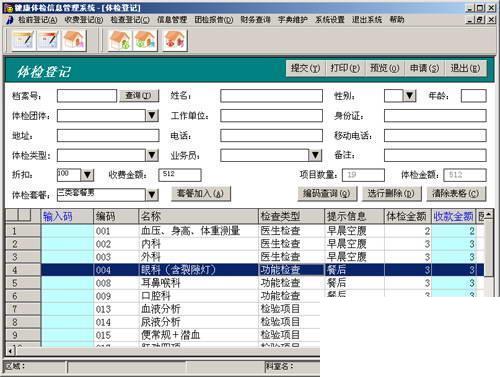The height and width of the screenshot is (377, 500).
Task: Open the 性别 dropdown
Action: click(x=410, y=96)
